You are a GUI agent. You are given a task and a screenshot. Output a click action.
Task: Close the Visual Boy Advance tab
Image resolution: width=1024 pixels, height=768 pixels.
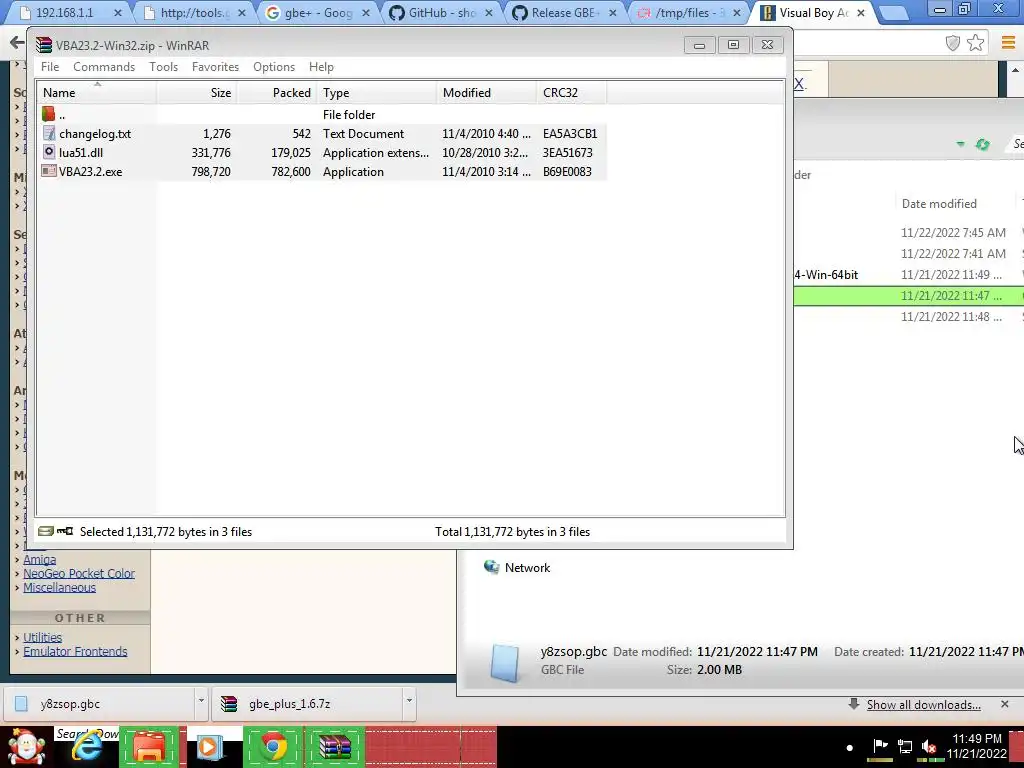tap(861, 12)
